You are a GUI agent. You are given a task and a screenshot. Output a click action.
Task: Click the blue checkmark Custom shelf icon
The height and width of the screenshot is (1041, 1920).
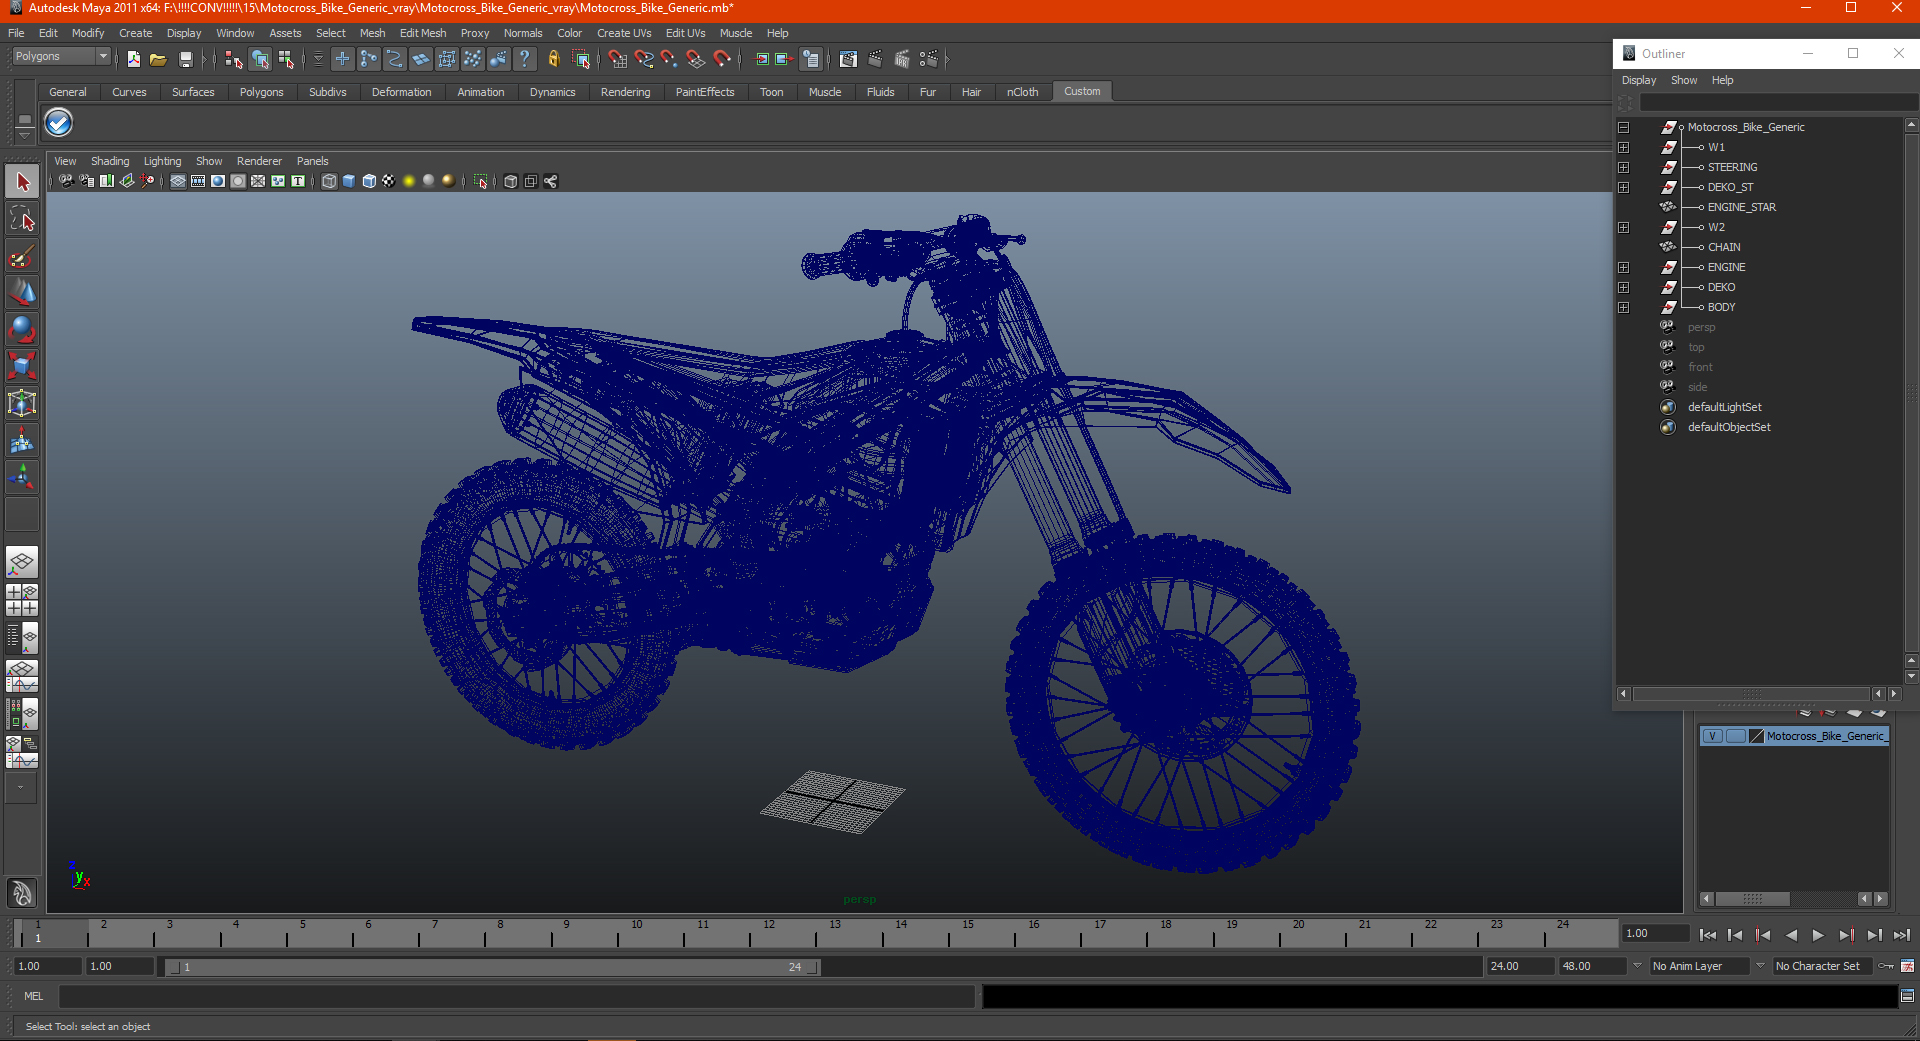[x=59, y=123]
